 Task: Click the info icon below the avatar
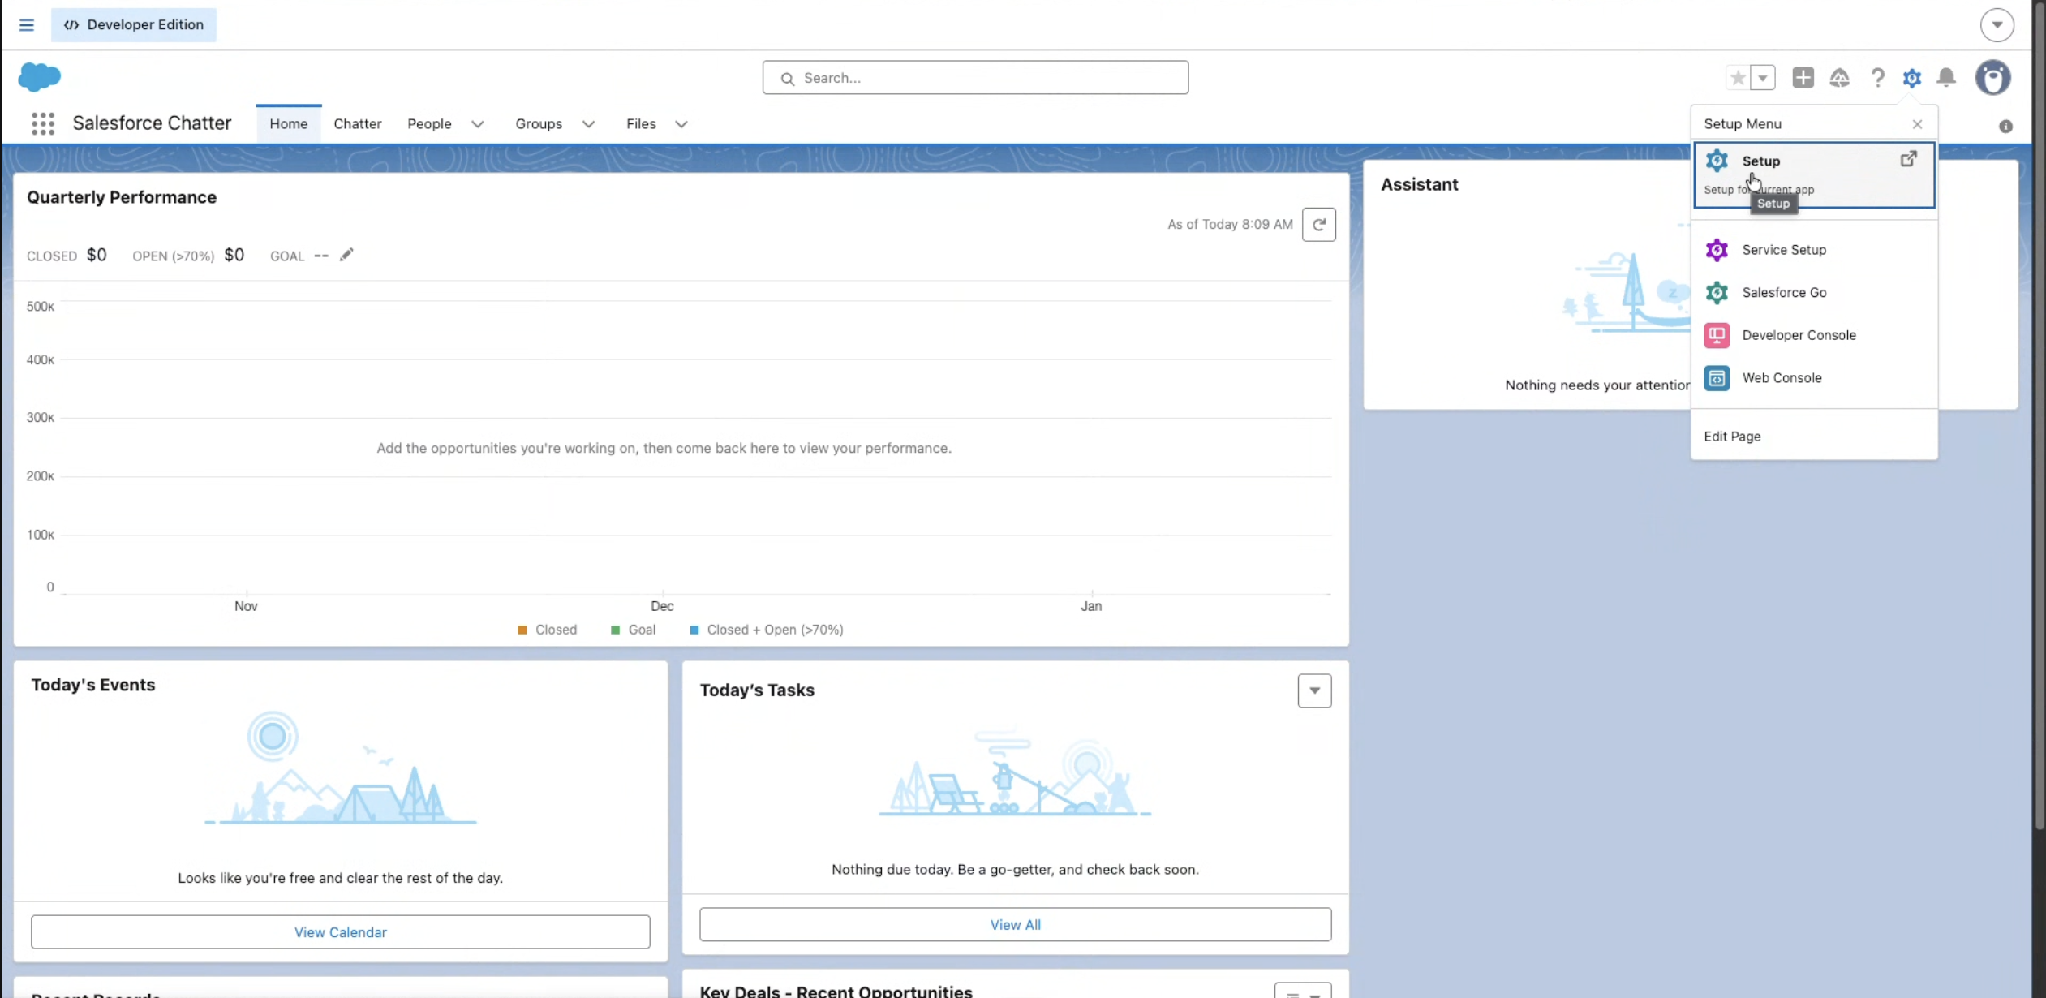point(2006,126)
